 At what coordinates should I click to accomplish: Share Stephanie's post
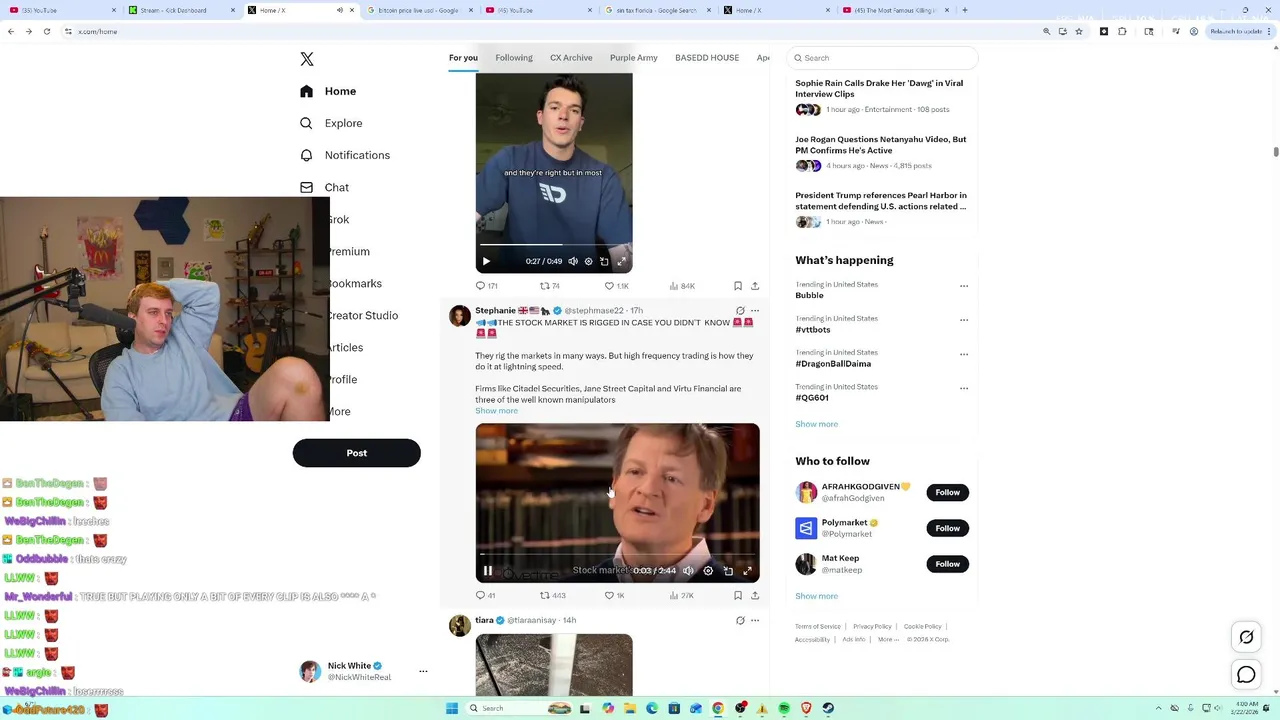coord(755,595)
